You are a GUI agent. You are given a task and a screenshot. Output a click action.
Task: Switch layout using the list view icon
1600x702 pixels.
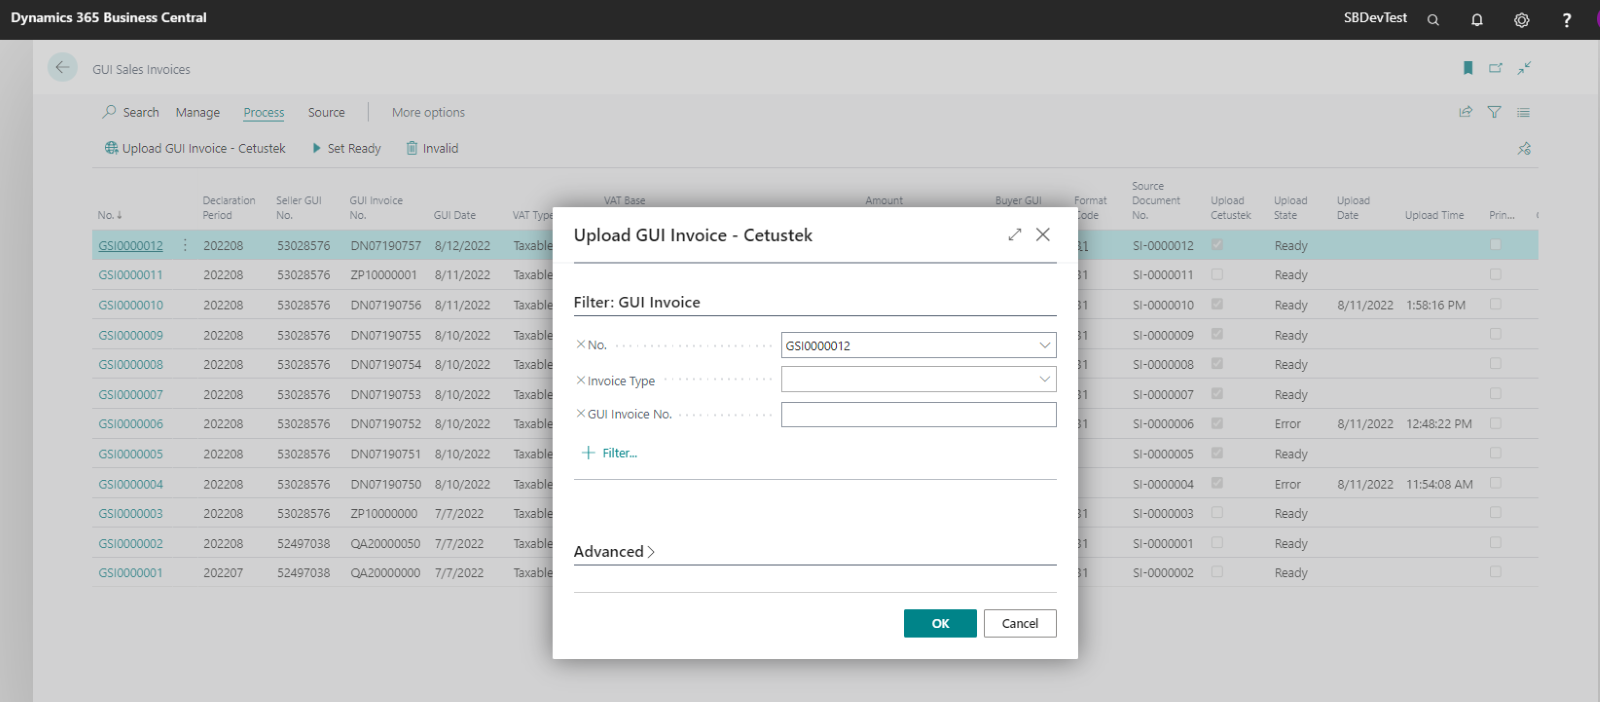[1523, 112]
